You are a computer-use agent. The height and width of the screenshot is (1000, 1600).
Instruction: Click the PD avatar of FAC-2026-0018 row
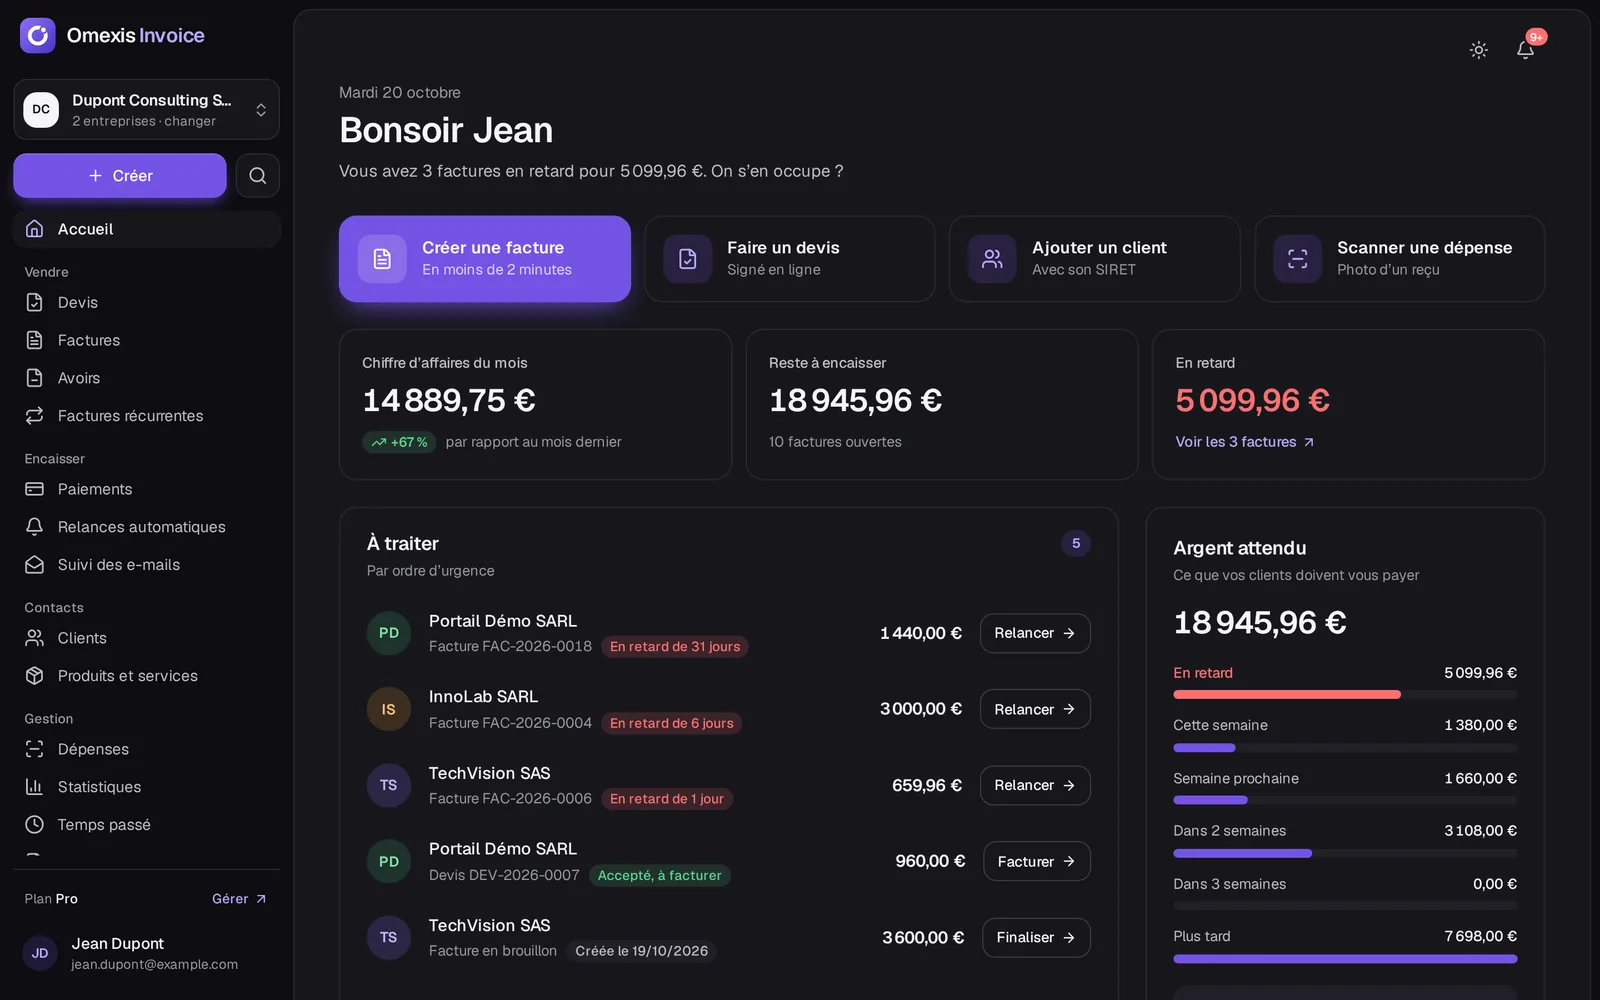tap(389, 633)
